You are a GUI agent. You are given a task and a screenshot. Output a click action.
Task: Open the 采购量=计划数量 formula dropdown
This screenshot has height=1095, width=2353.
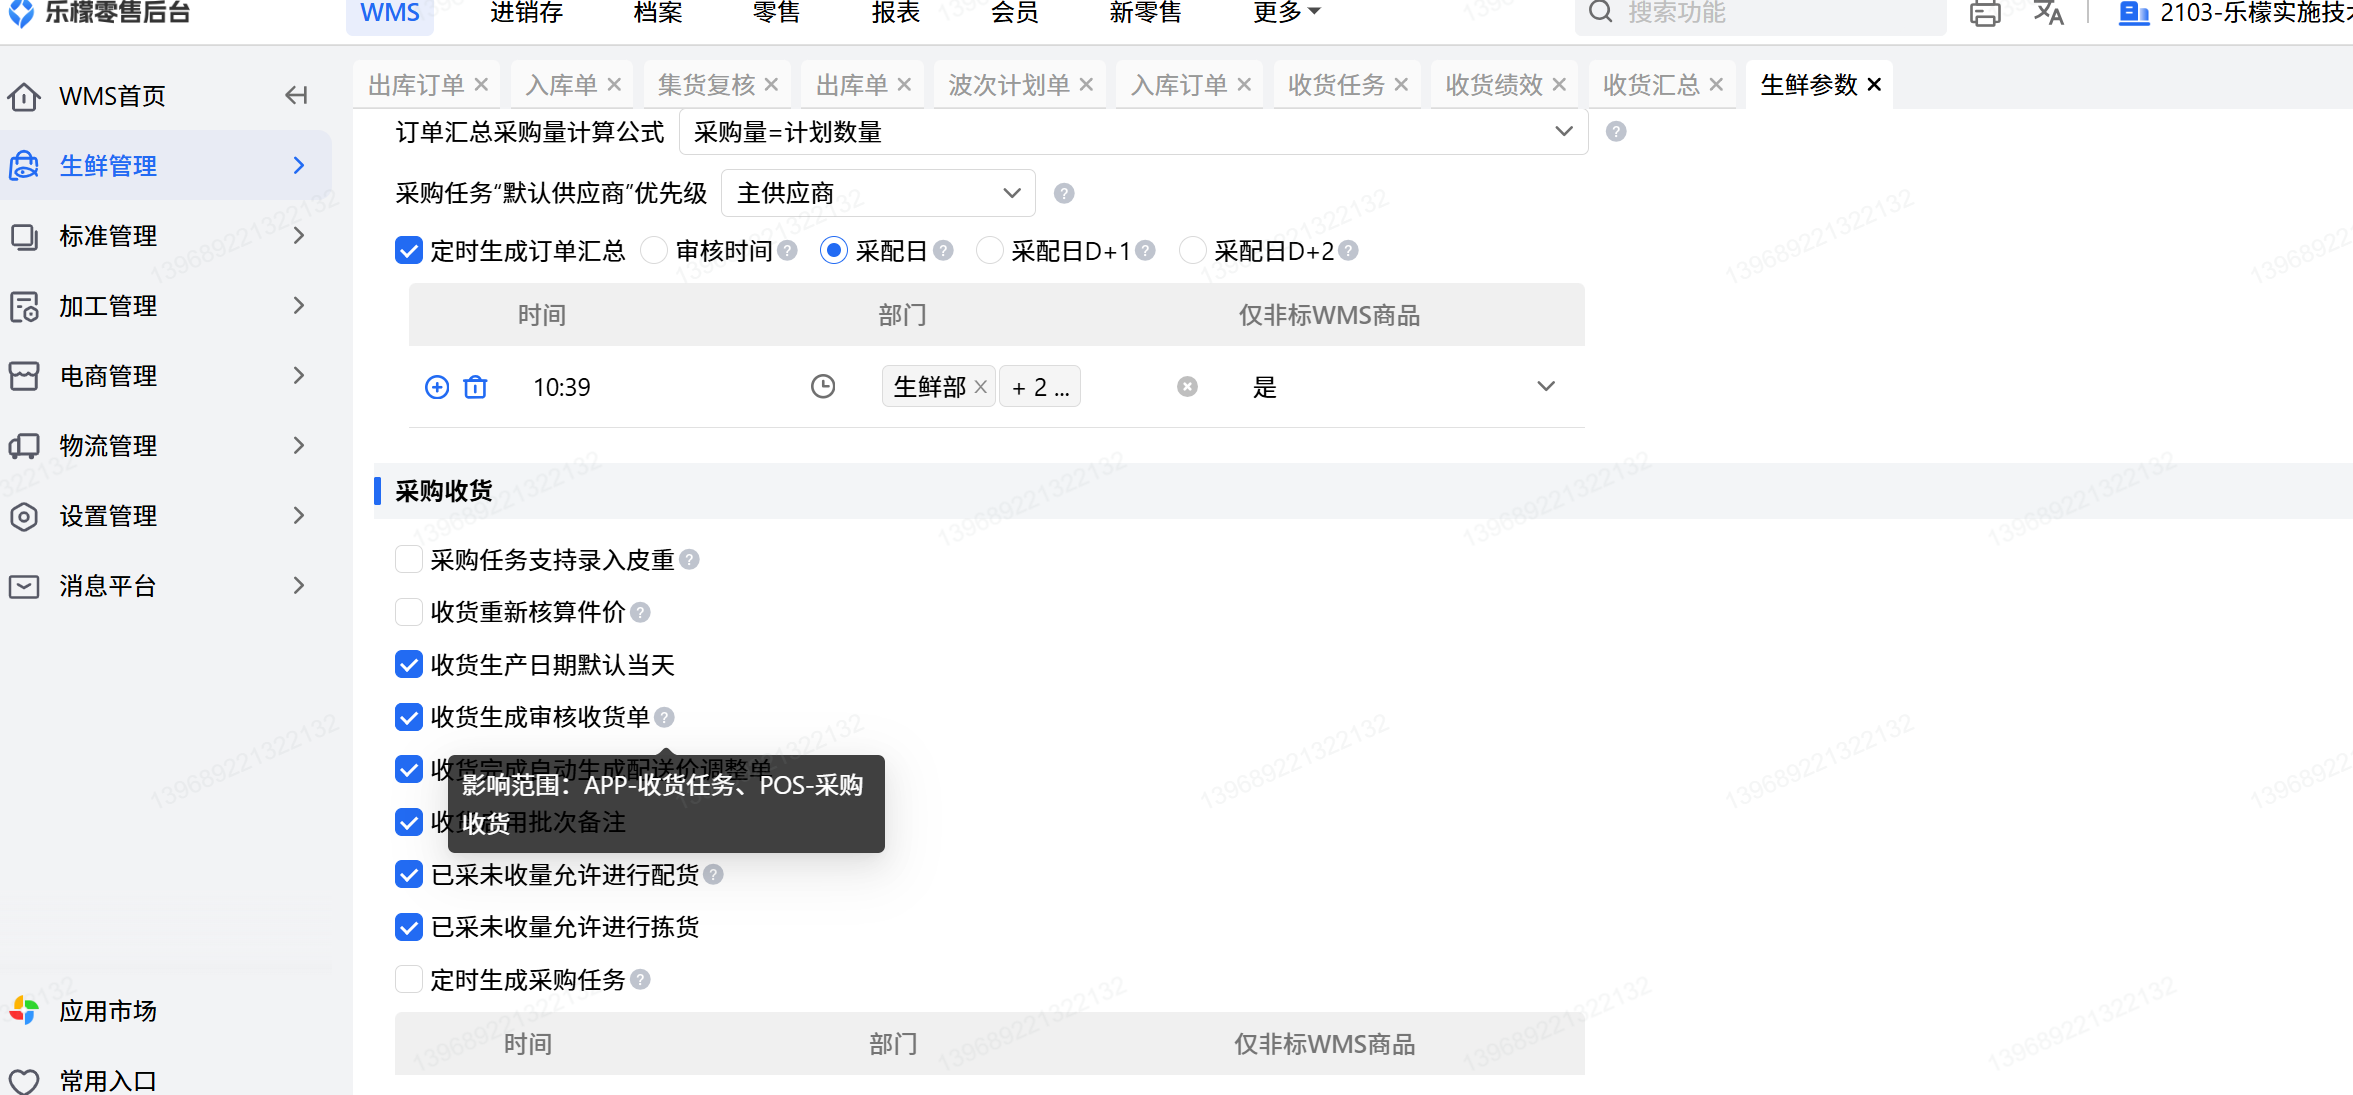click(x=1132, y=132)
